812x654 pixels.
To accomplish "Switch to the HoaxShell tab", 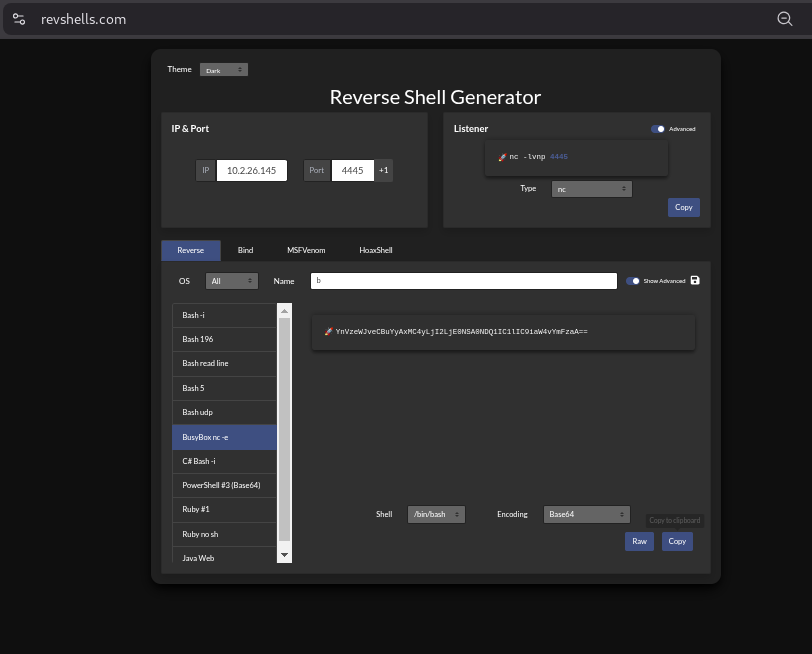I will tap(376, 250).
